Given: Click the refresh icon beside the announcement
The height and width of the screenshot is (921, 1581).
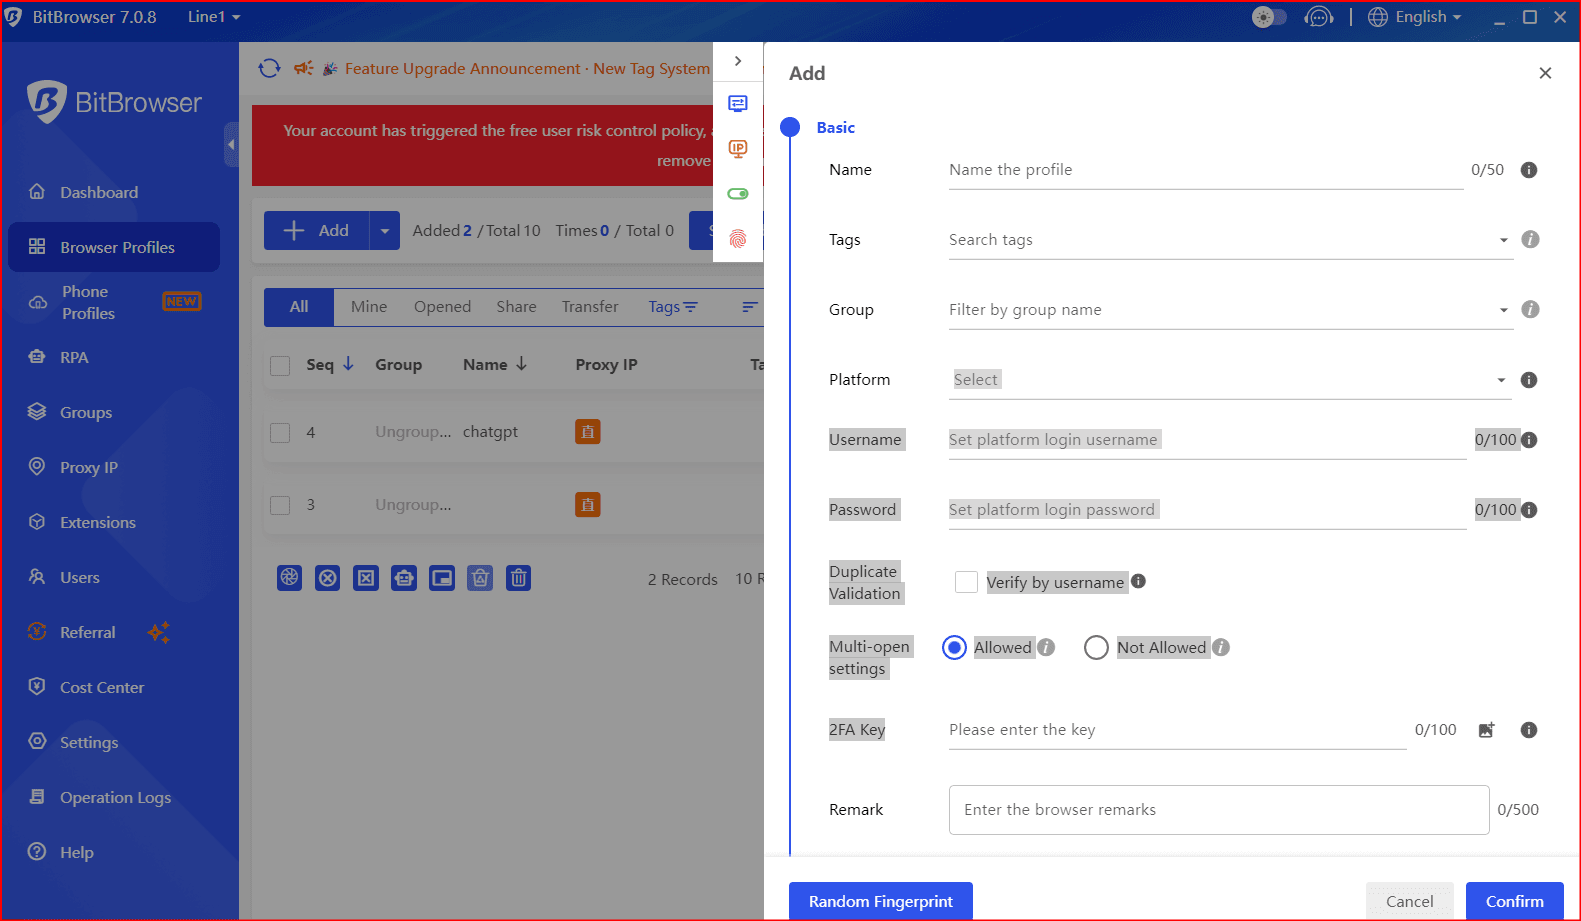Looking at the screenshot, I should [x=269, y=68].
